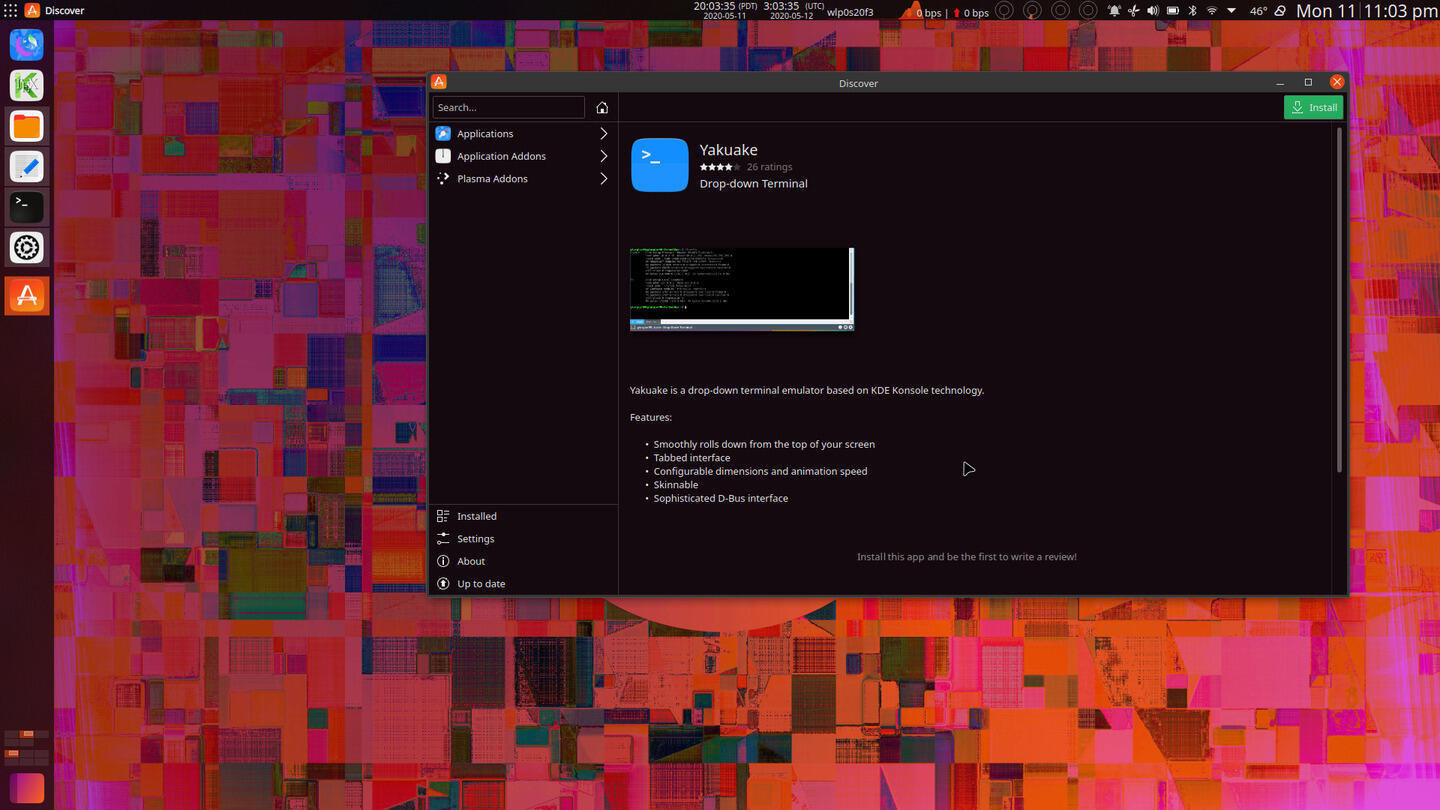Click the About info icon
The image size is (1440, 810).
pos(443,561)
